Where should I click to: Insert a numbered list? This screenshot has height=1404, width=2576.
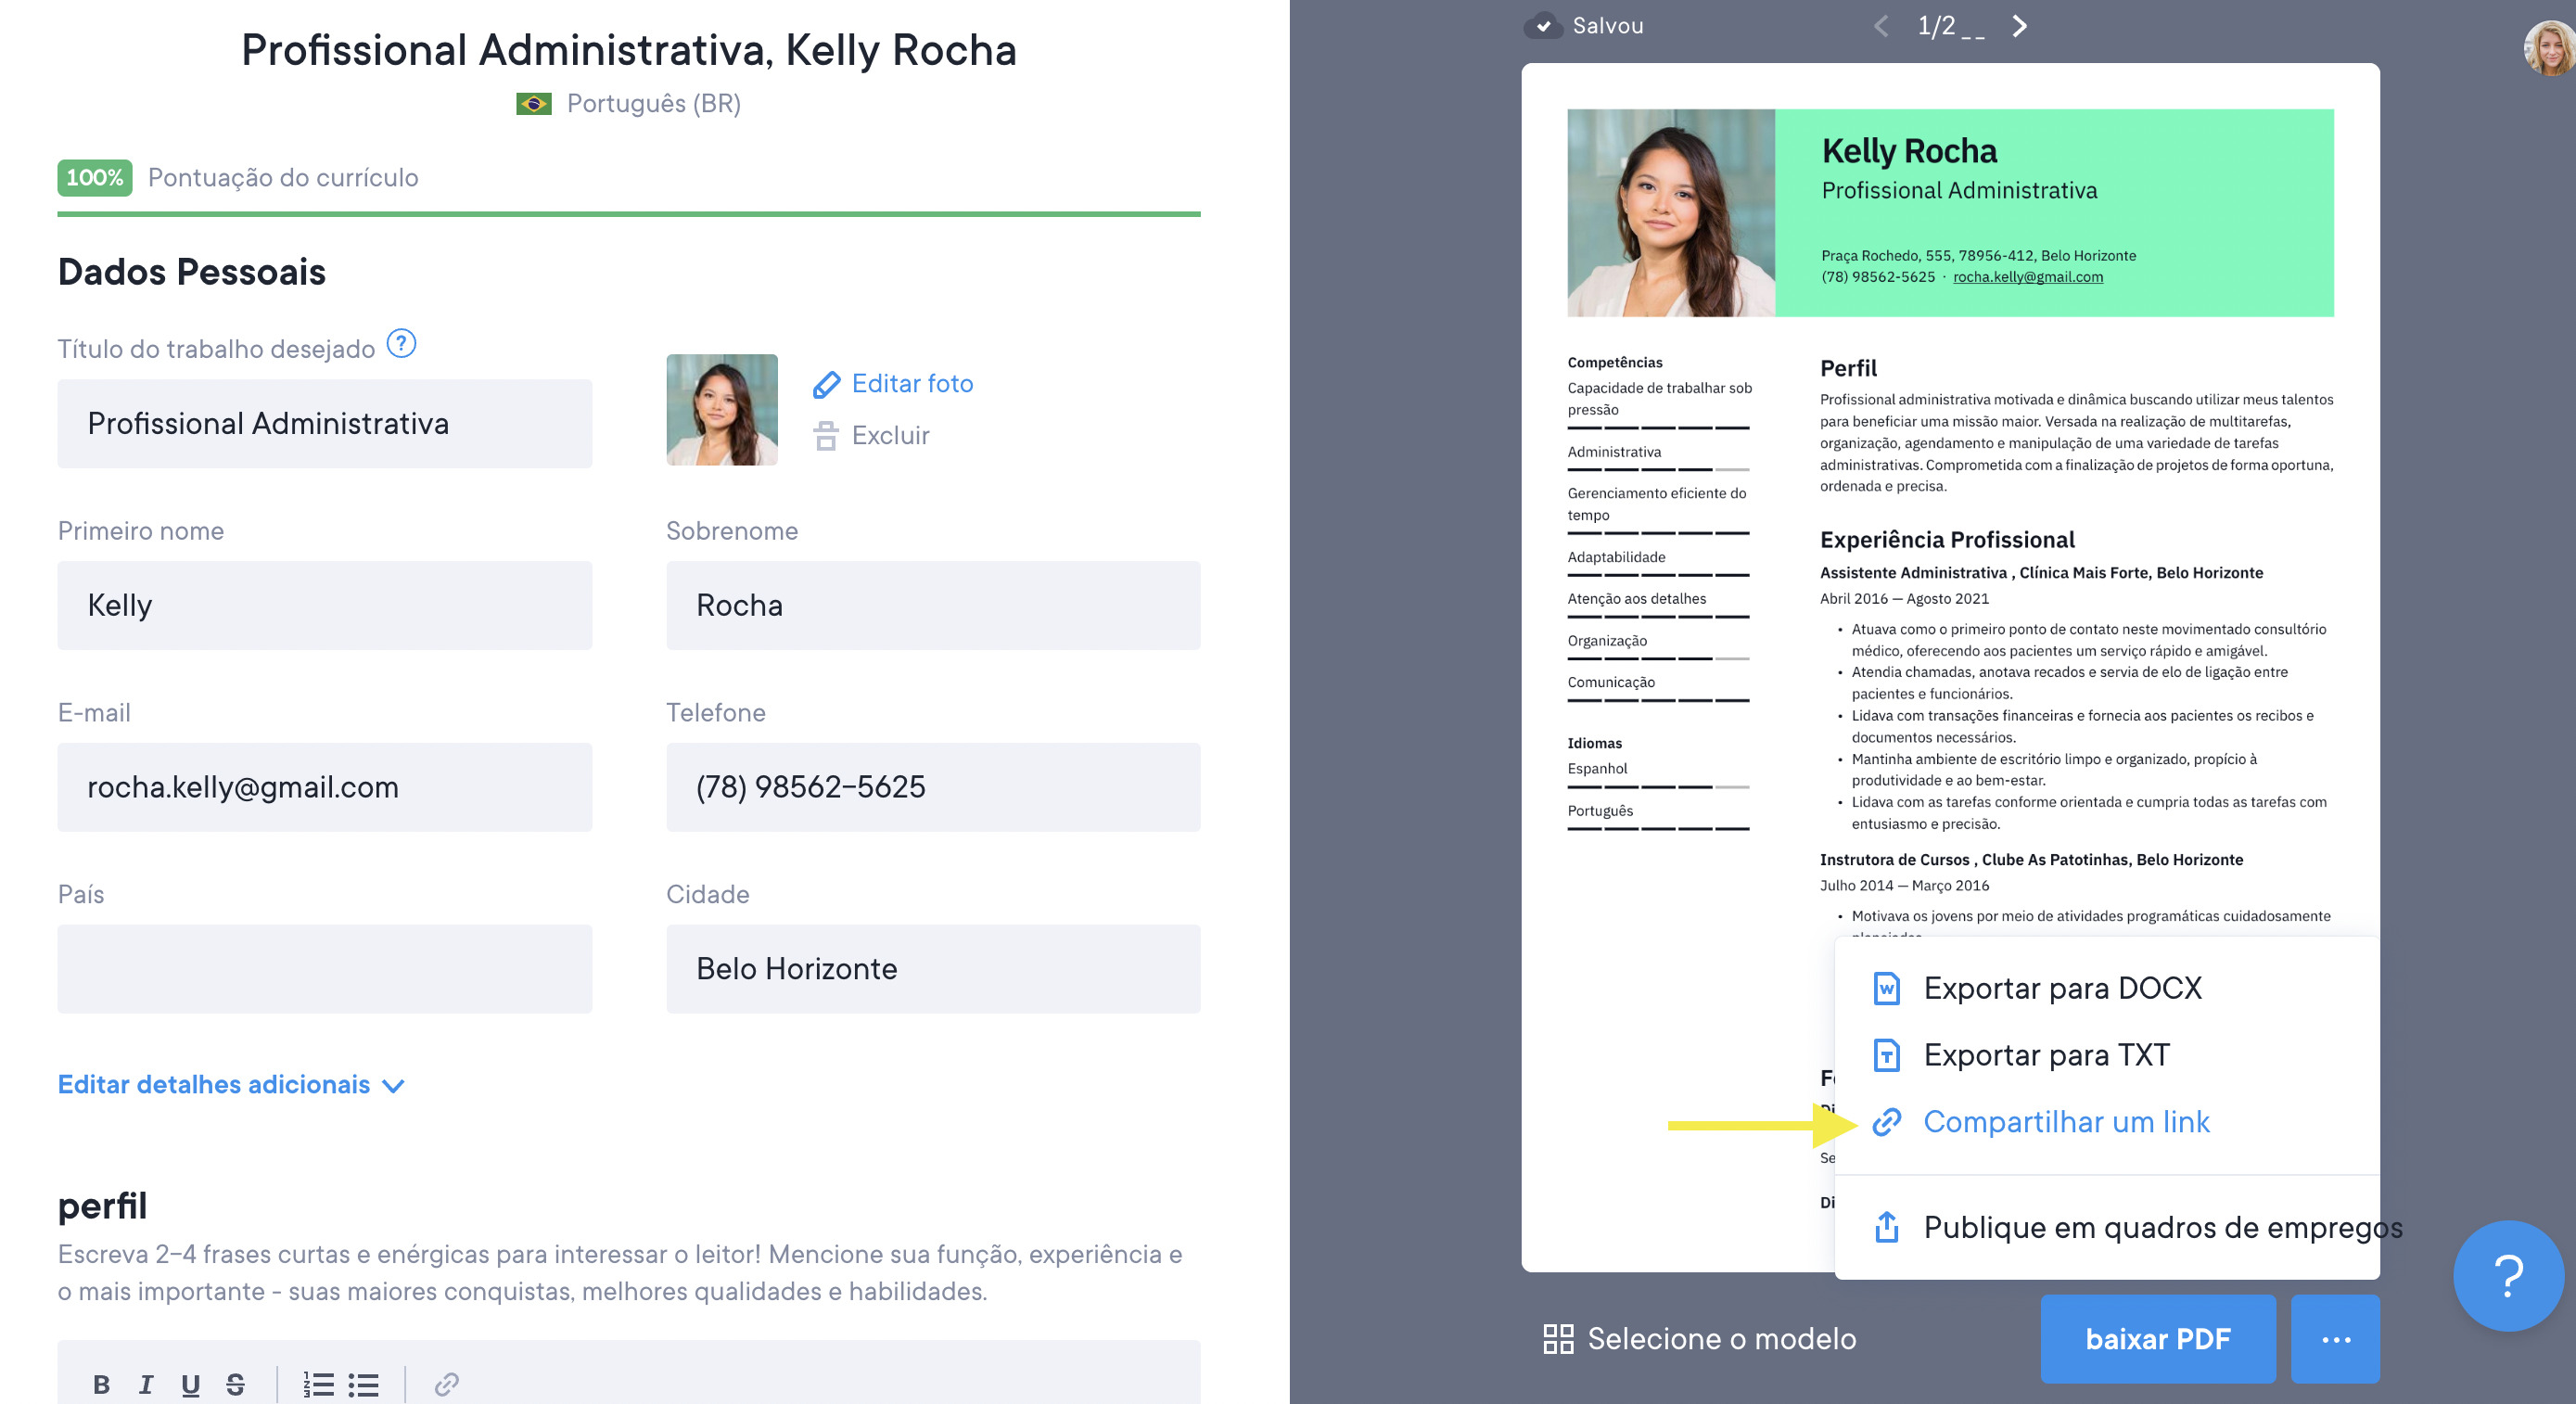tap(318, 1384)
